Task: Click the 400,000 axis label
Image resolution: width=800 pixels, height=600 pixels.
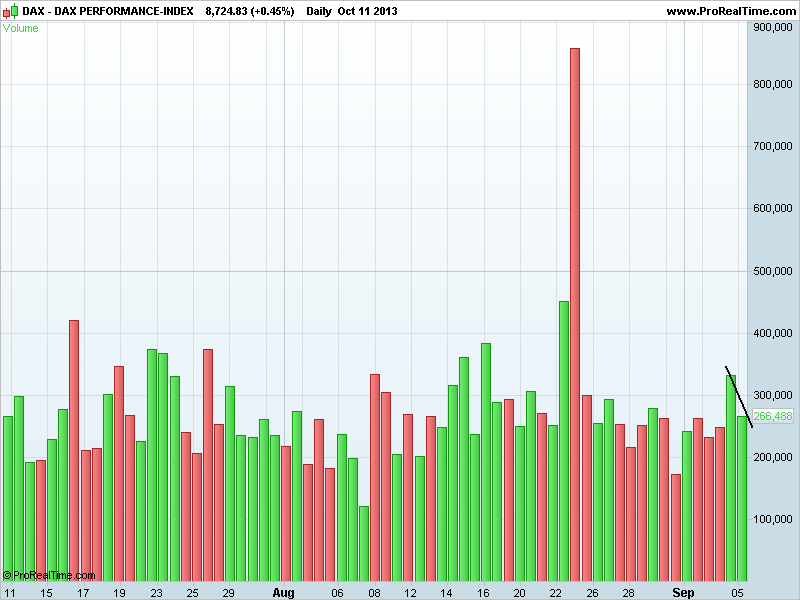Action: point(773,333)
